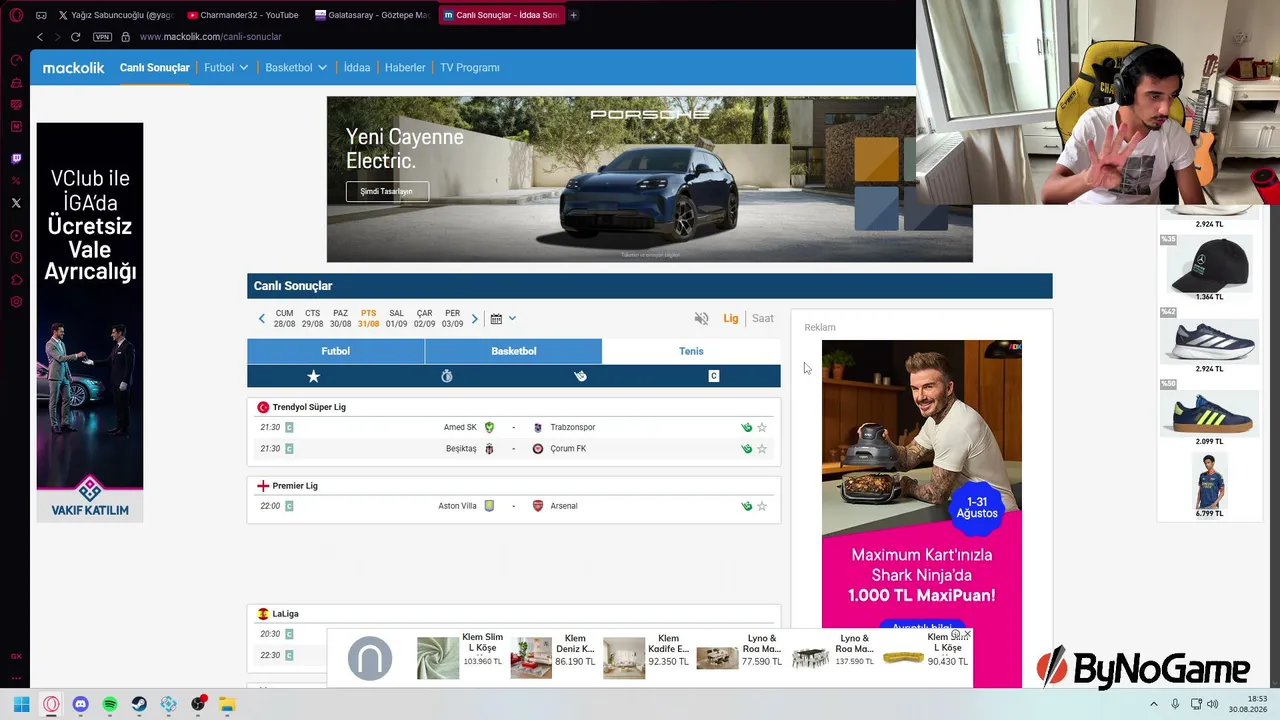Click the Amed SK team name
The width and height of the screenshot is (1280, 720).
pos(460,428)
